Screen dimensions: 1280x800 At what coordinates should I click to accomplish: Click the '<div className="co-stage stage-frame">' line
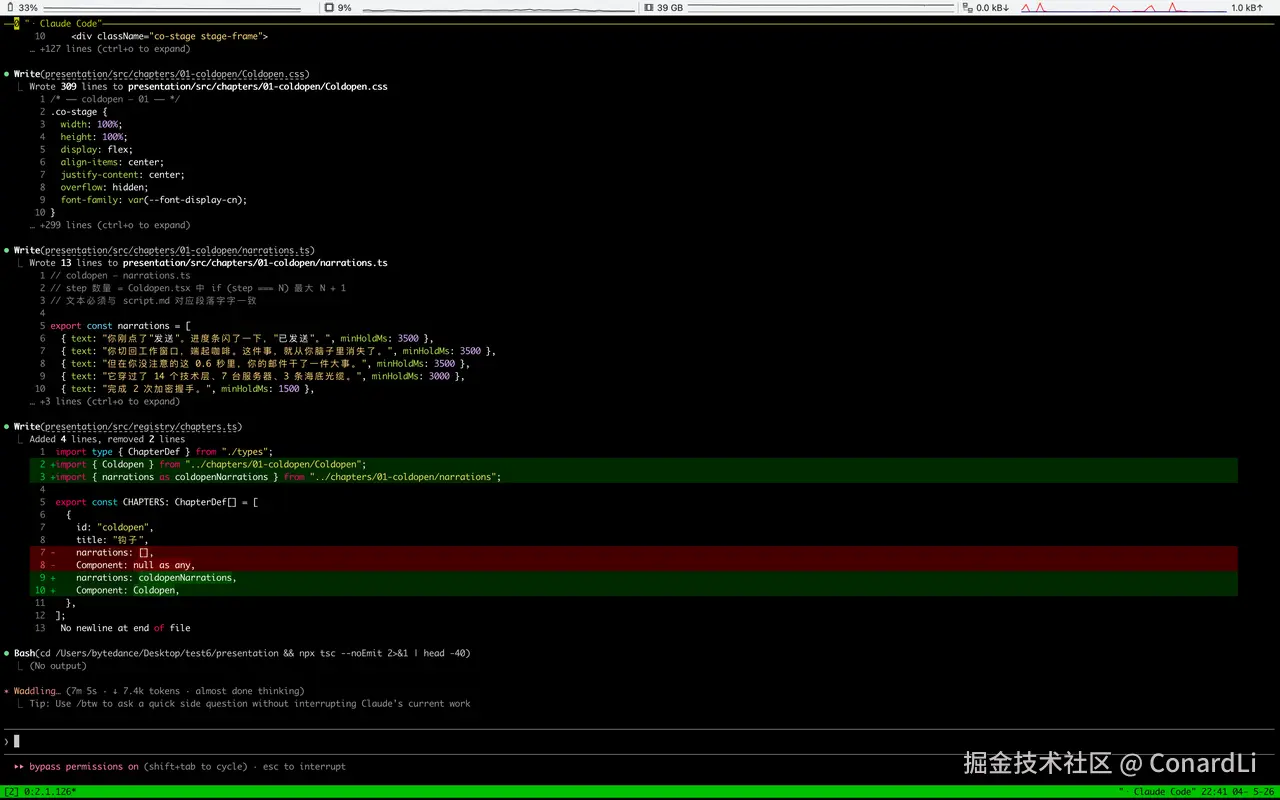(169, 36)
